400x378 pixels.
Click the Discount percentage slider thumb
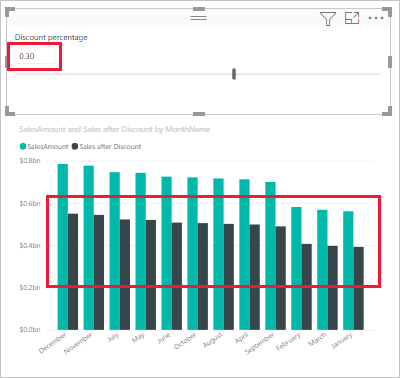point(234,74)
